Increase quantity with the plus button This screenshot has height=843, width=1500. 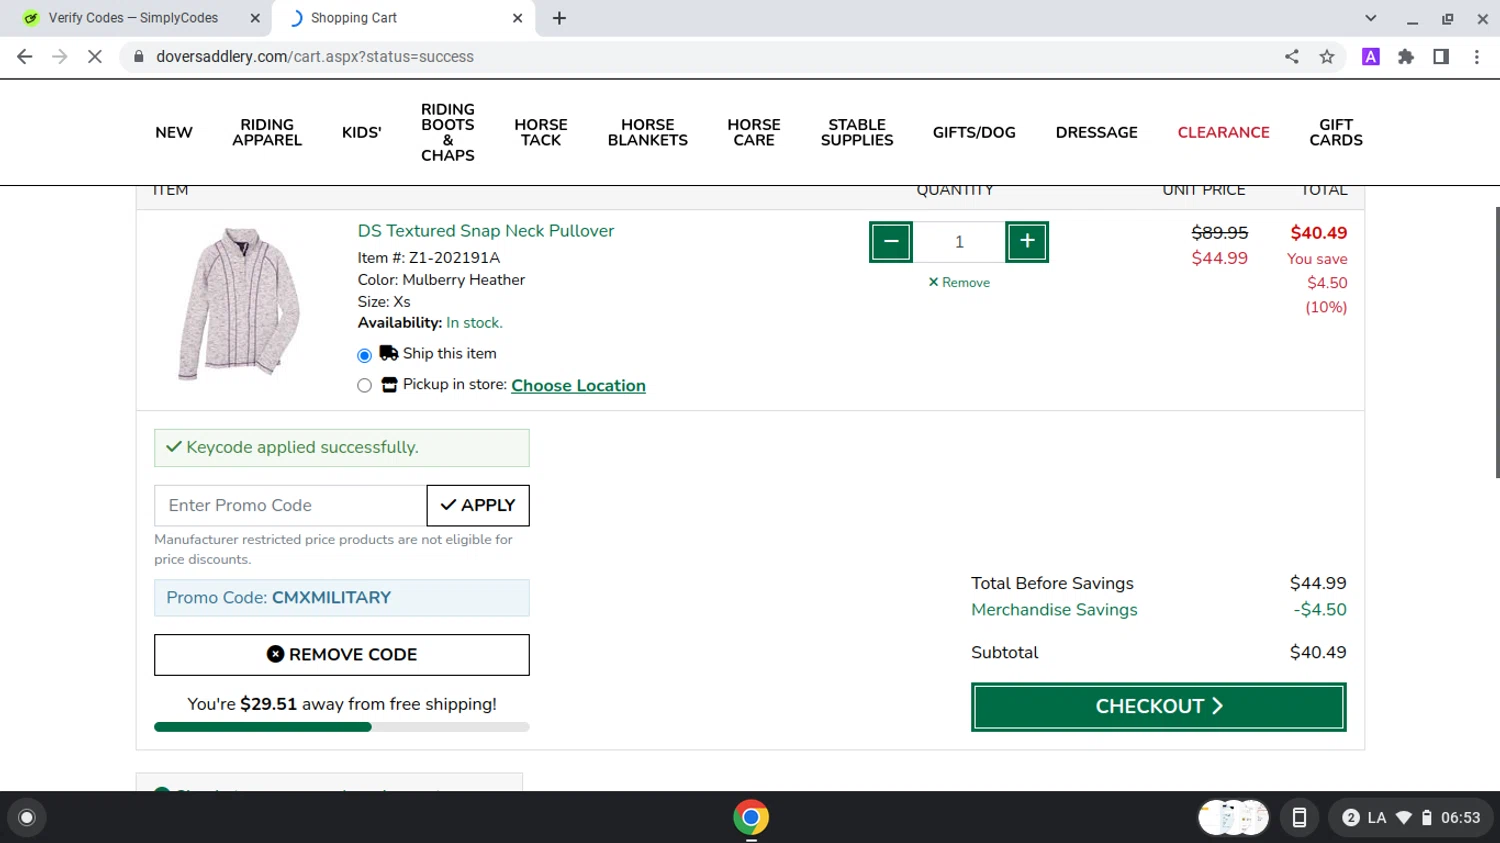pyautogui.click(x=1027, y=242)
